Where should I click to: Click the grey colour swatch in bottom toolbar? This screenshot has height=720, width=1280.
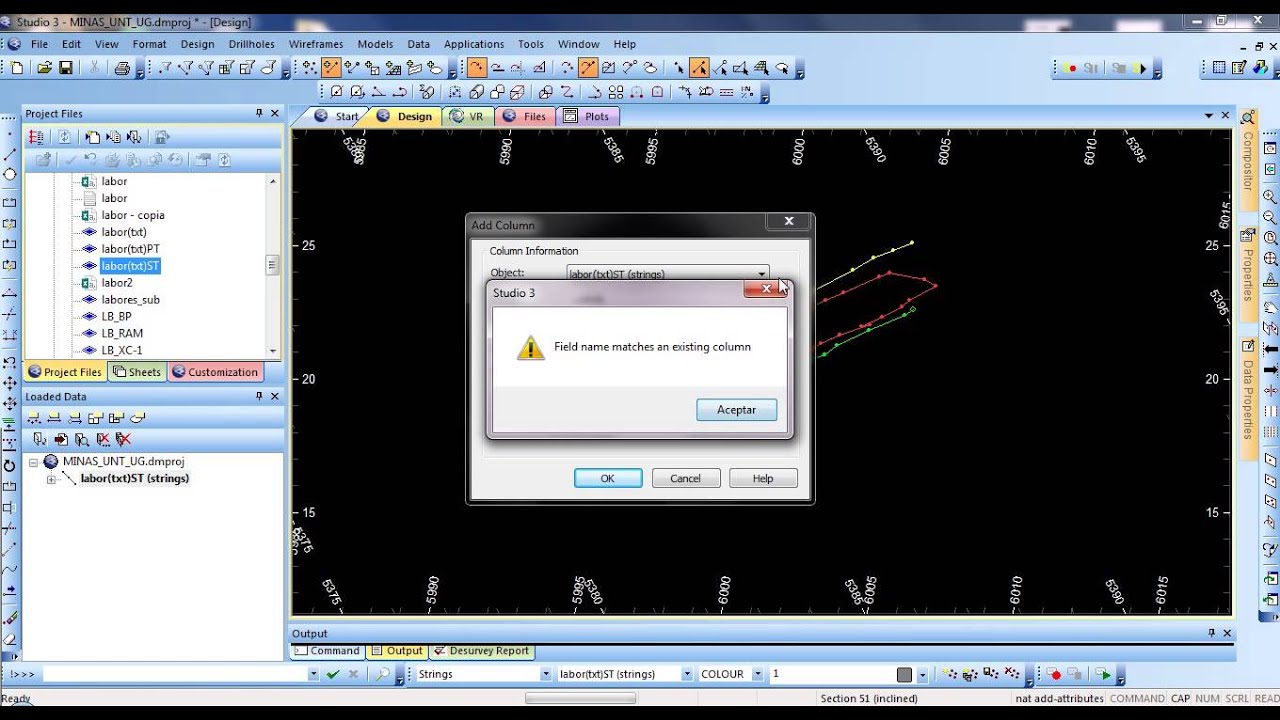[x=905, y=675]
